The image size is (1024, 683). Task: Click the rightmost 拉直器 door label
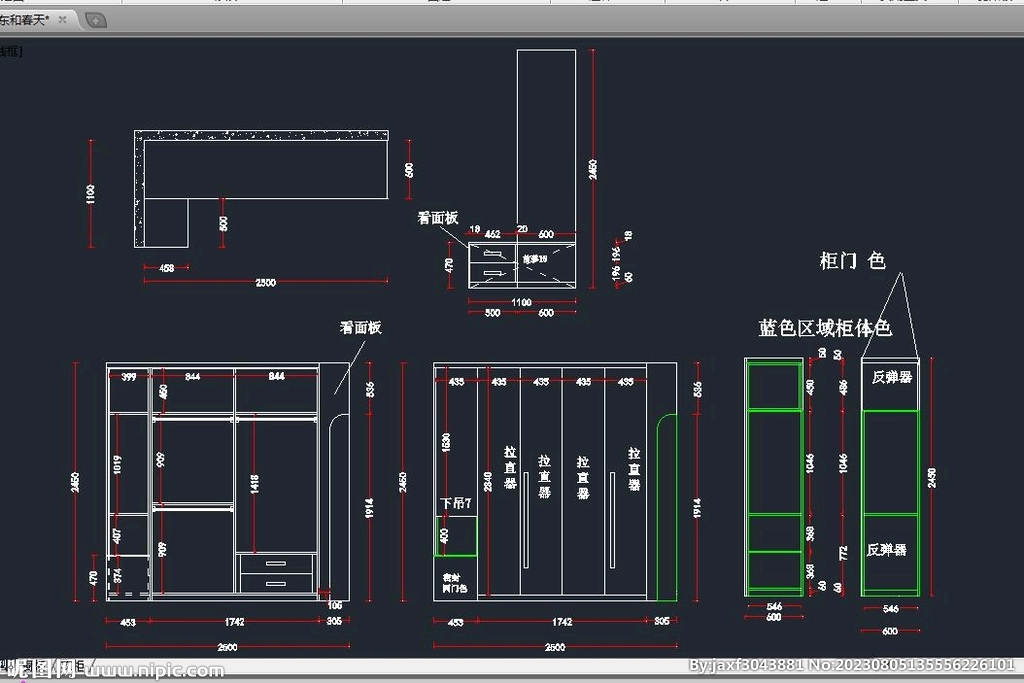634,468
